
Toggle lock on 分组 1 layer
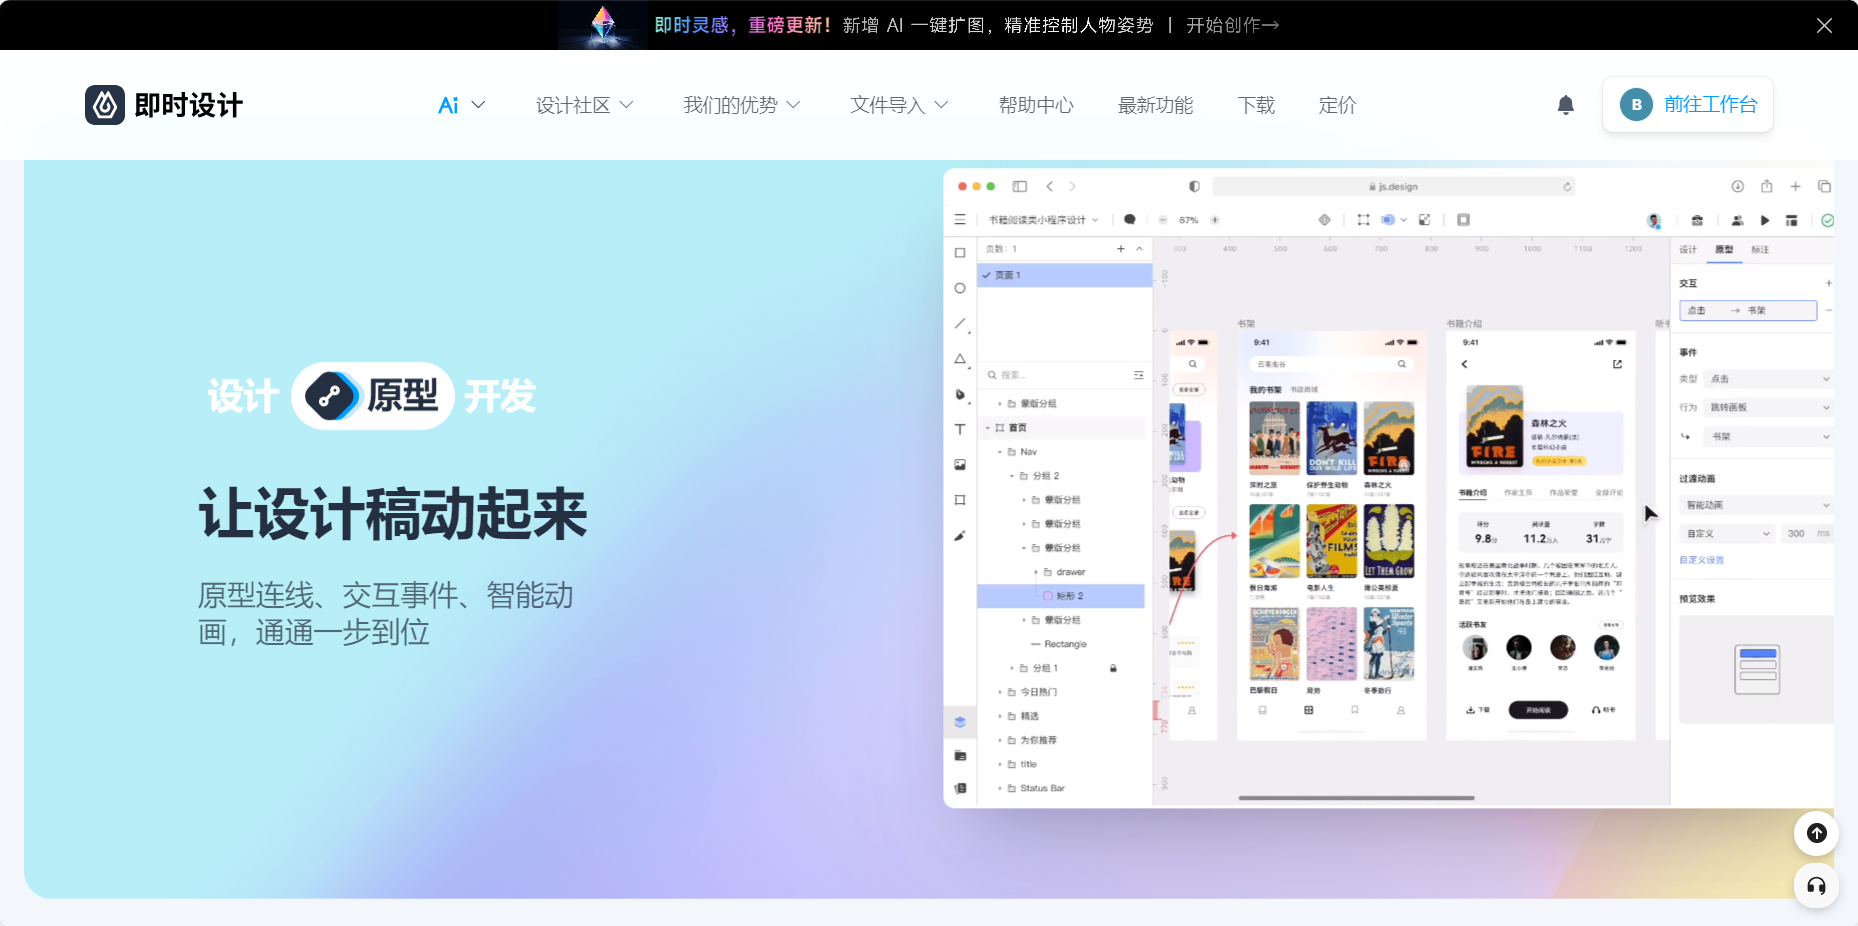[x=1113, y=668]
